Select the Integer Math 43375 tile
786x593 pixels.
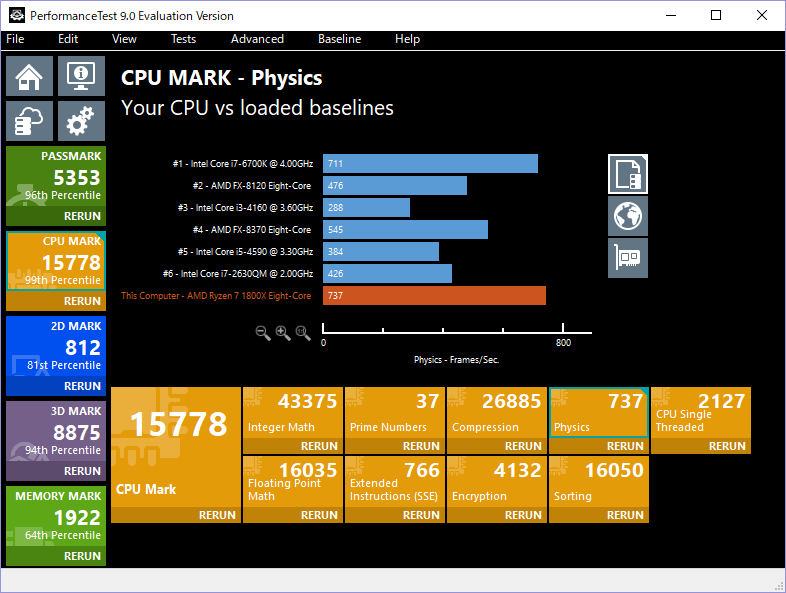click(x=293, y=413)
